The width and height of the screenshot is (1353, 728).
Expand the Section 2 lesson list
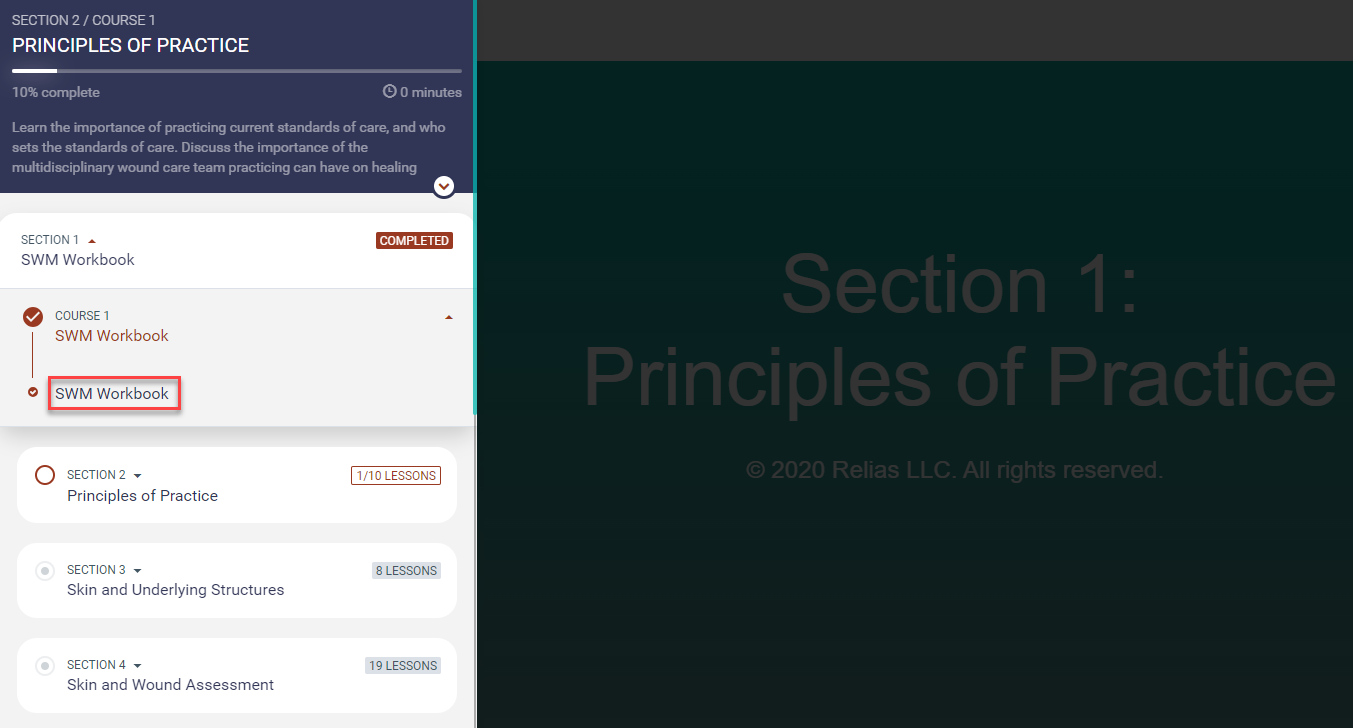(138, 475)
